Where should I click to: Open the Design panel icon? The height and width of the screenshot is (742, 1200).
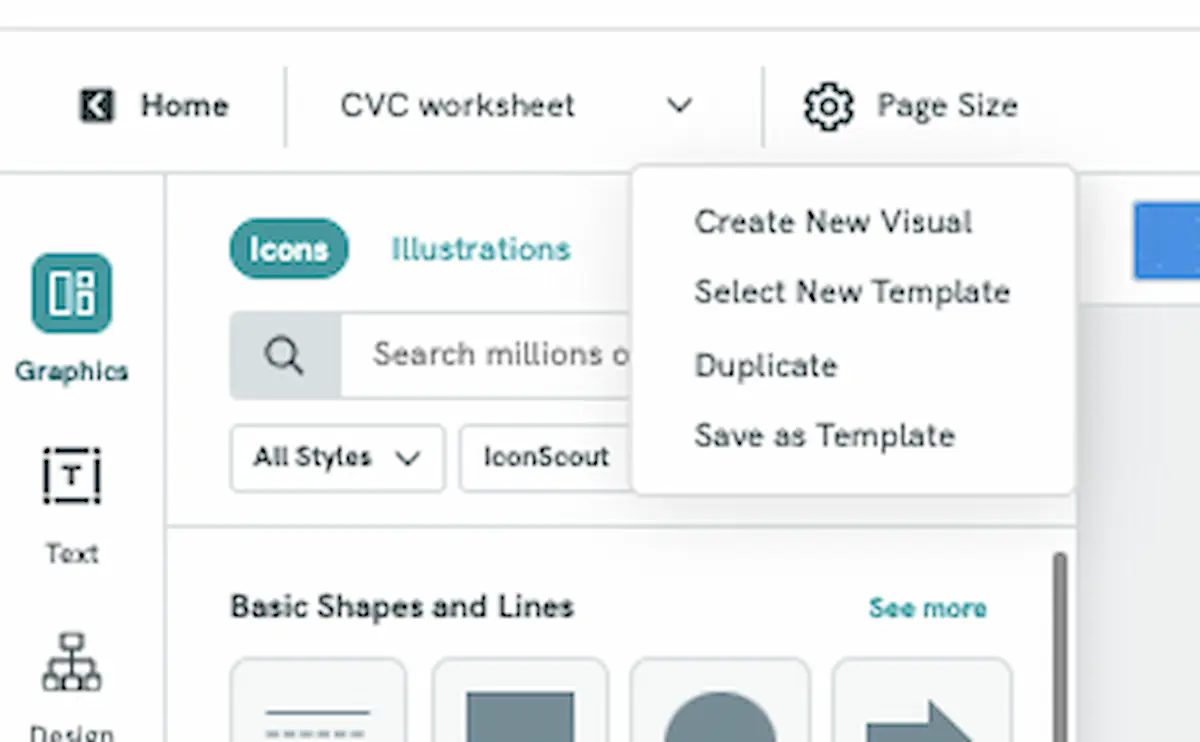click(x=72, y=662)
